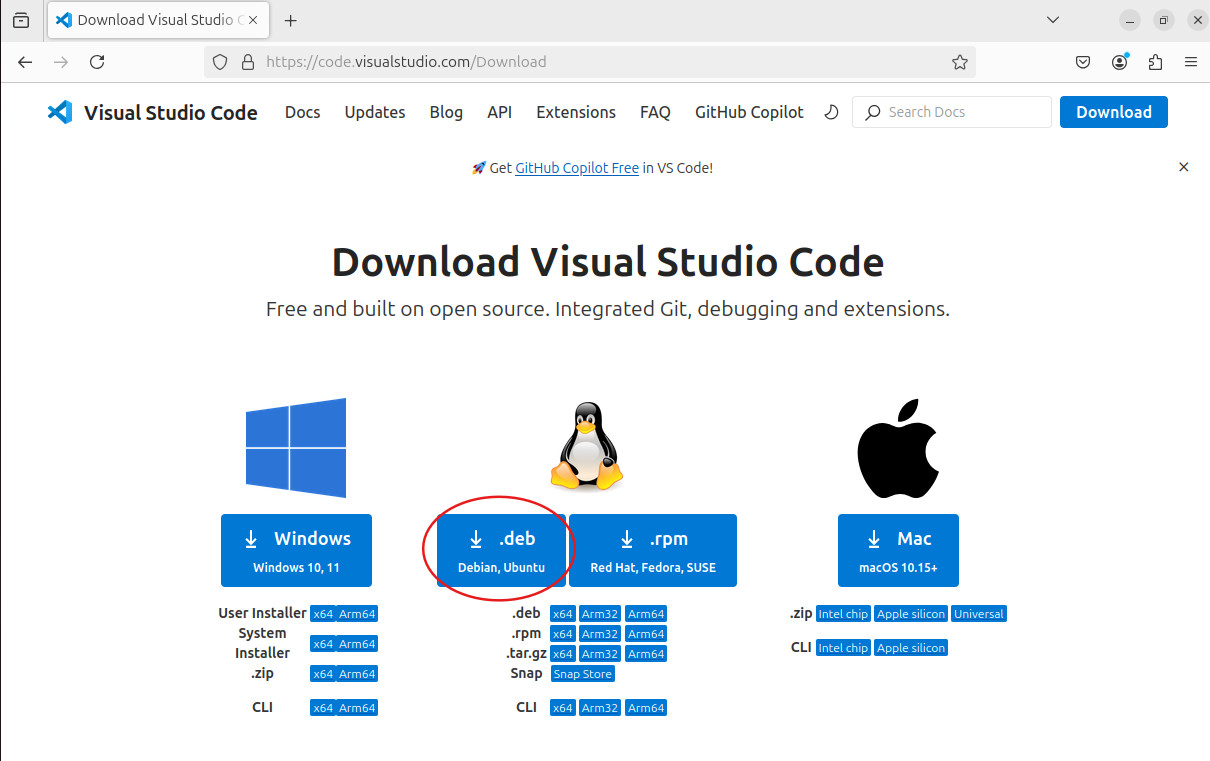The image size is (1210, 761).
Task: Focus the Search Docs input field
Action: (952, 112)
